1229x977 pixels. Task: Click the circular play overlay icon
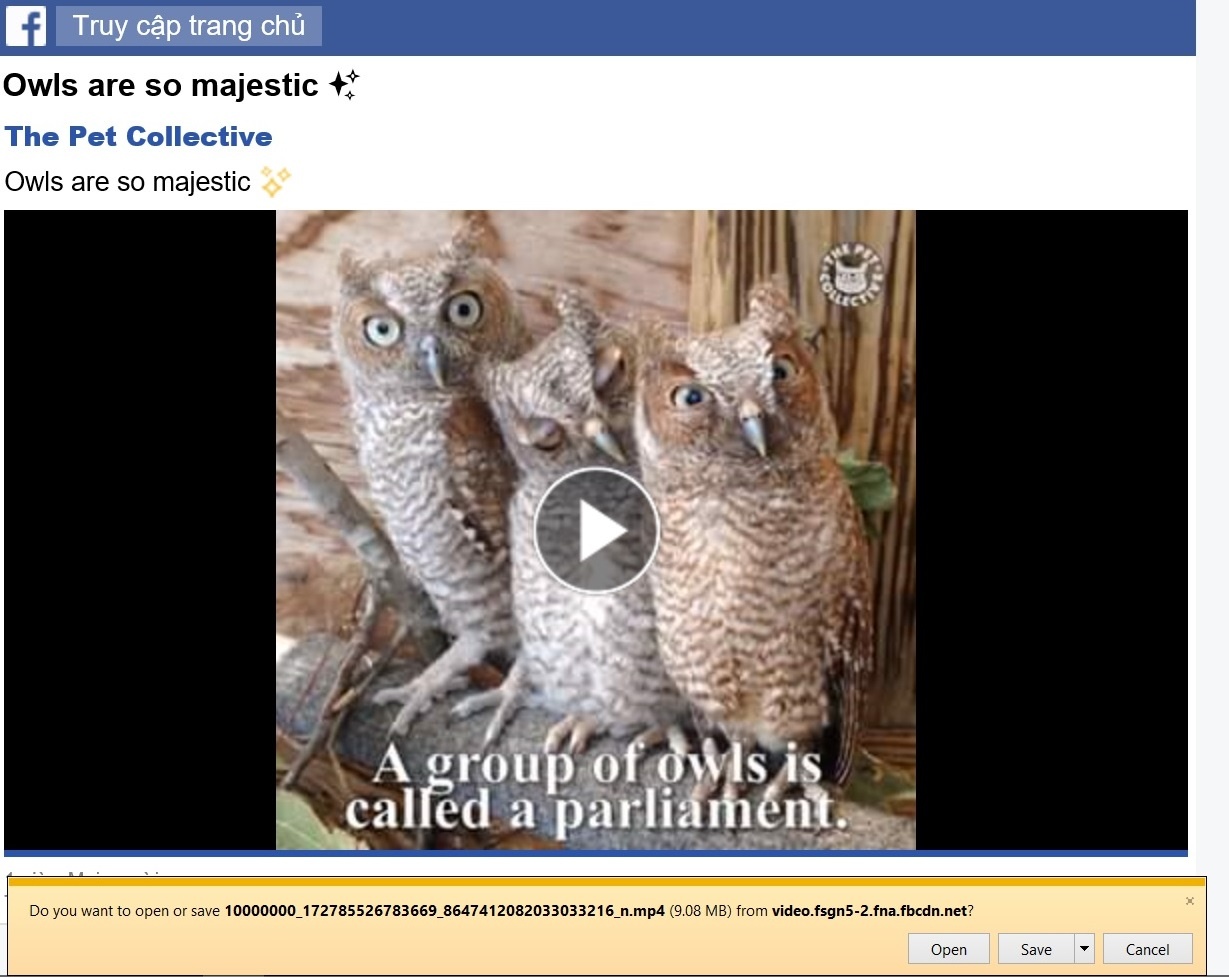tap(596, 531)
